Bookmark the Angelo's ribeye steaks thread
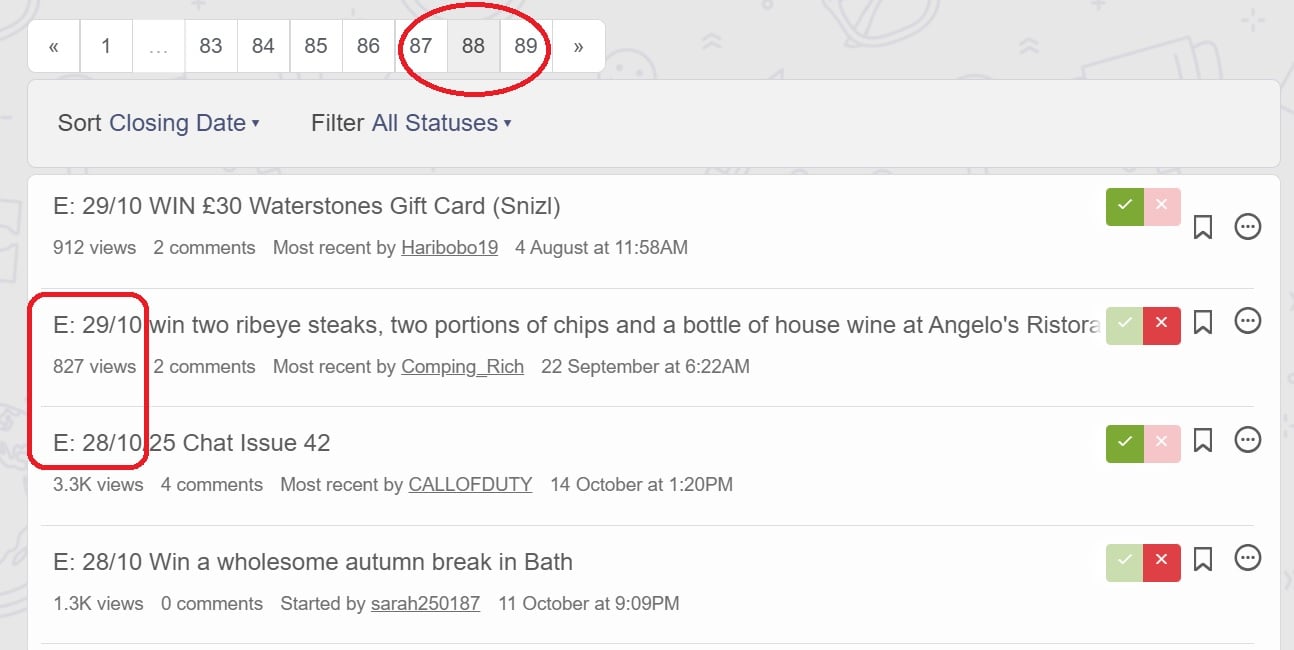 click(x=1203, y=322)
